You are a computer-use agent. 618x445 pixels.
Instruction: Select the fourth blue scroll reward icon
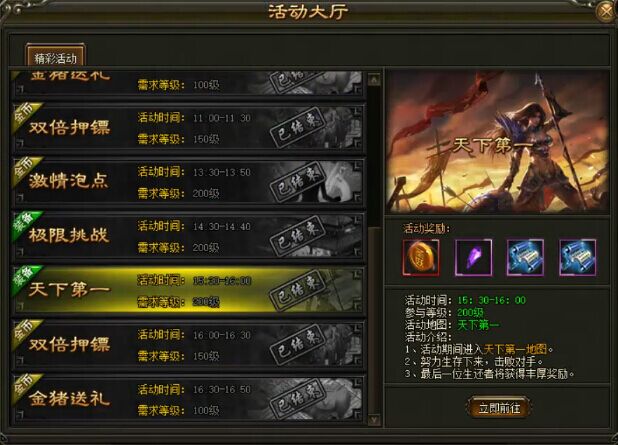[578, 257]
